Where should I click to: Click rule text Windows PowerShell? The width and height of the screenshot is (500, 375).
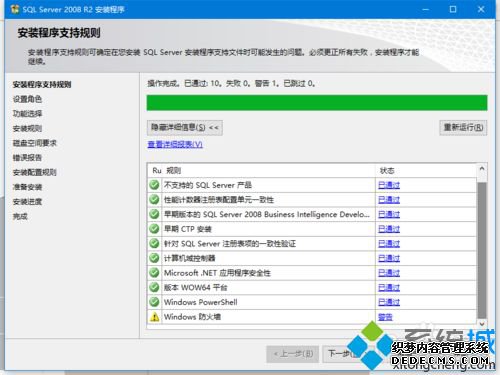pos(201,302)
